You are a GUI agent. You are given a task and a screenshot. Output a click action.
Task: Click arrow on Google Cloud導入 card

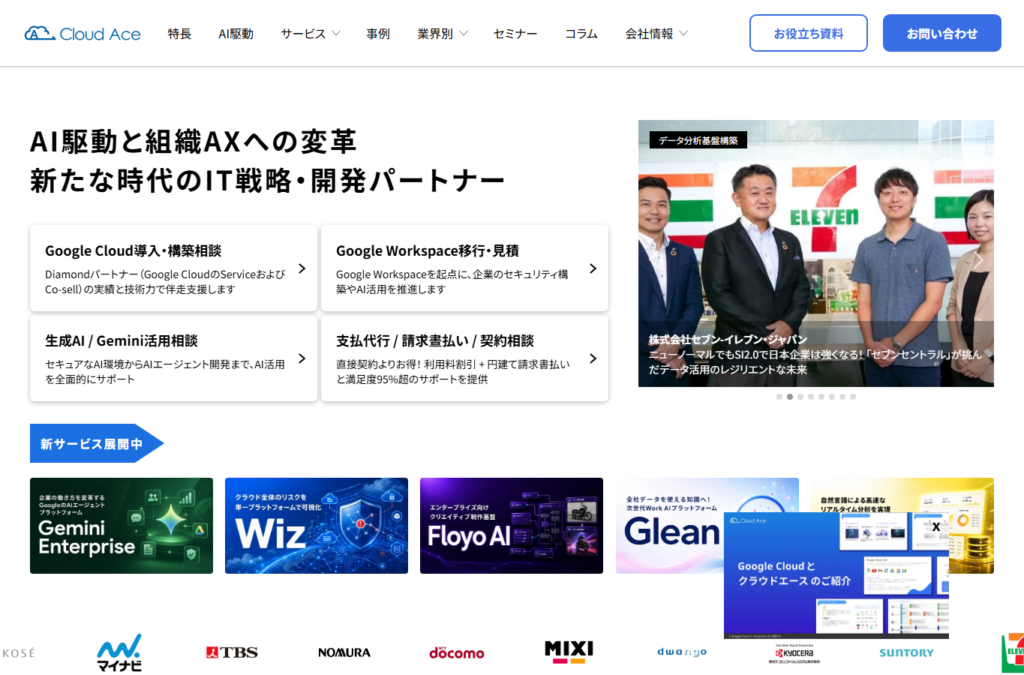302,268
